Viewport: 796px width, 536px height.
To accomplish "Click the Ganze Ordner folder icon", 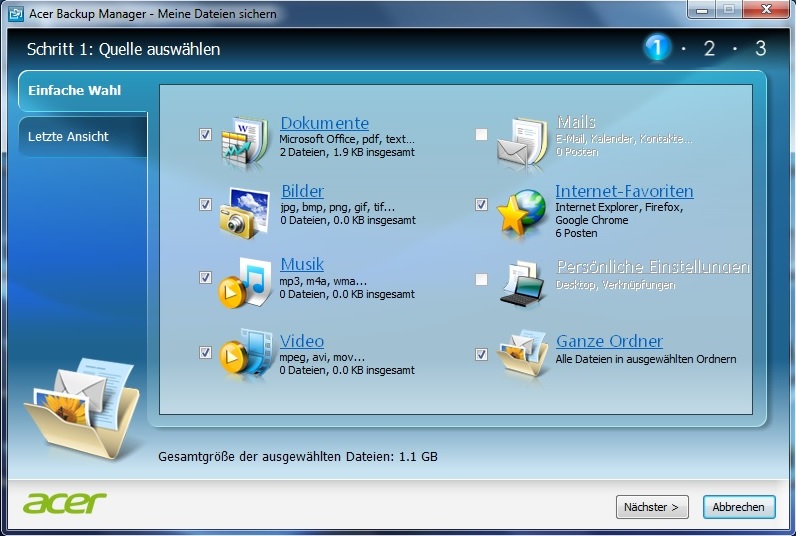I will pos(522,354).
